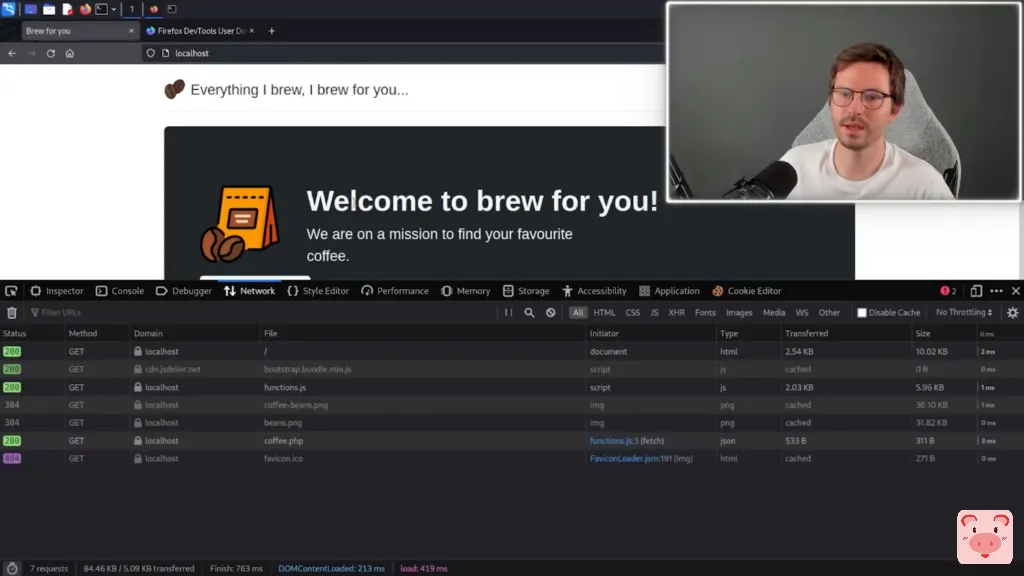Click the performance analysis stopwatch icon

[x=12, y=569]
